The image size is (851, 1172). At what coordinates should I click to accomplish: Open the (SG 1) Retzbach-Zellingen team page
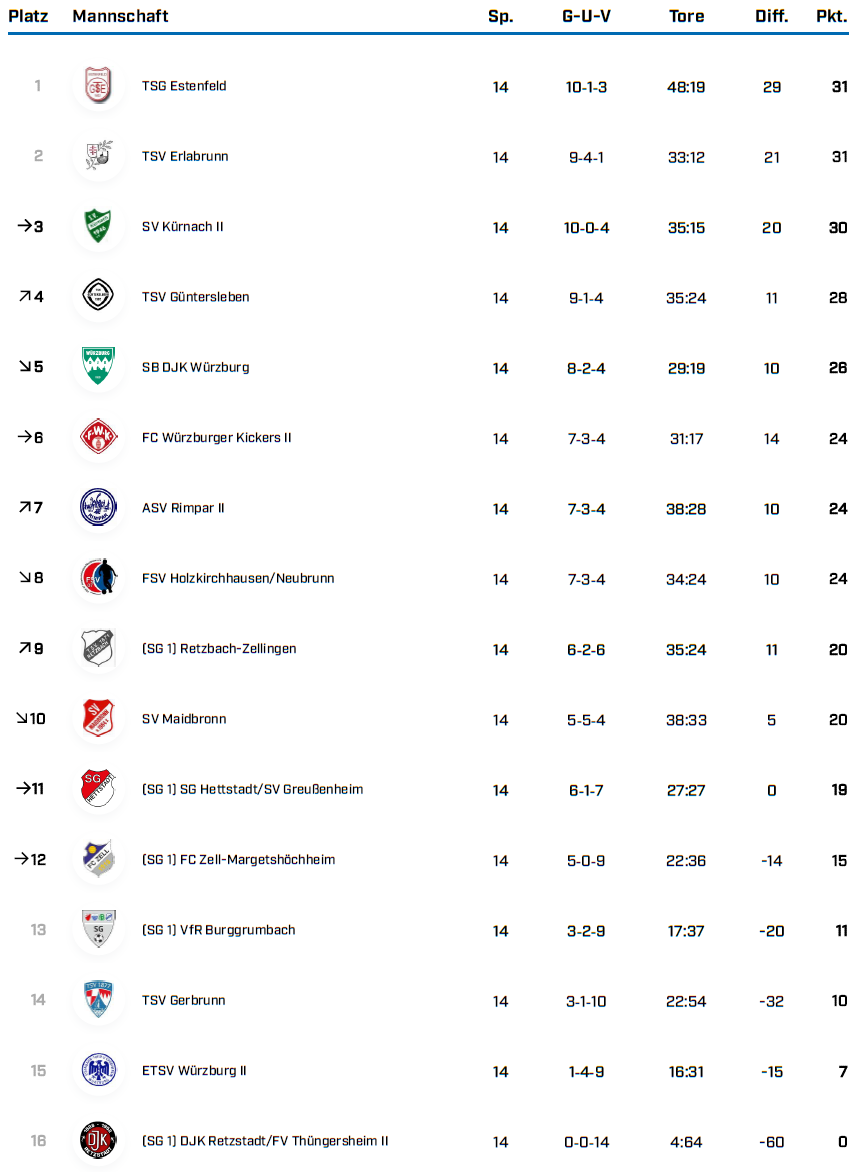(219, 649)
